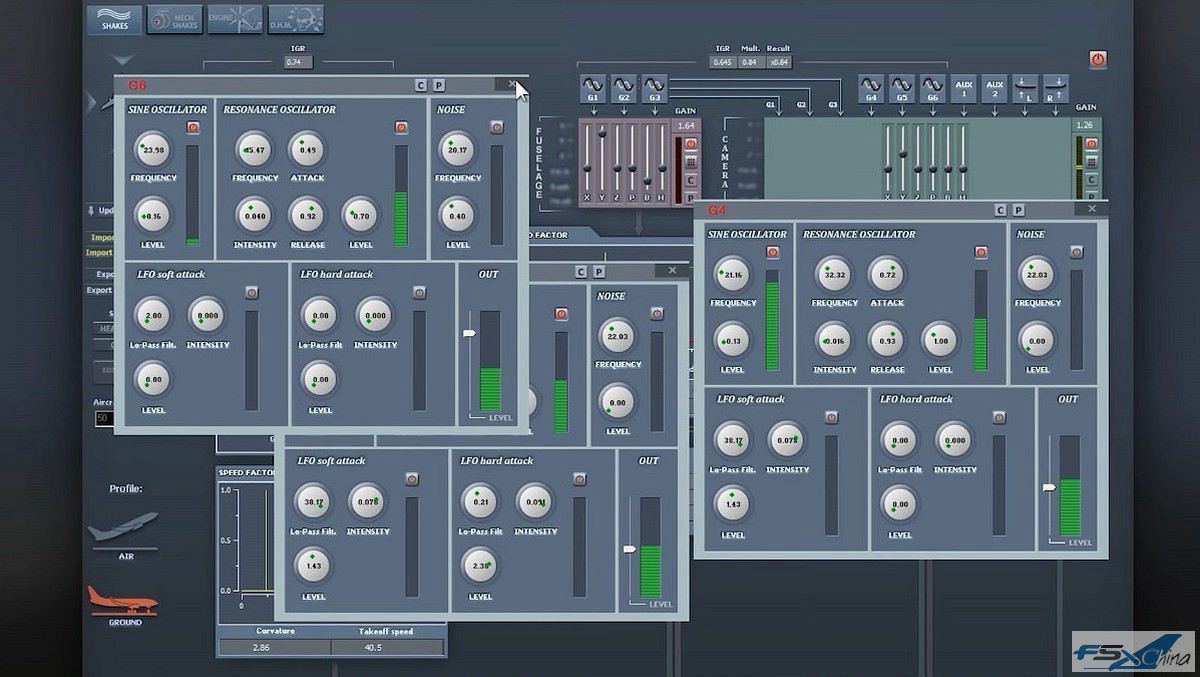Viewport: 1200px width, 677px height.
Task: Click the P button in Fuselage gain strip
Action: [690, 198]
